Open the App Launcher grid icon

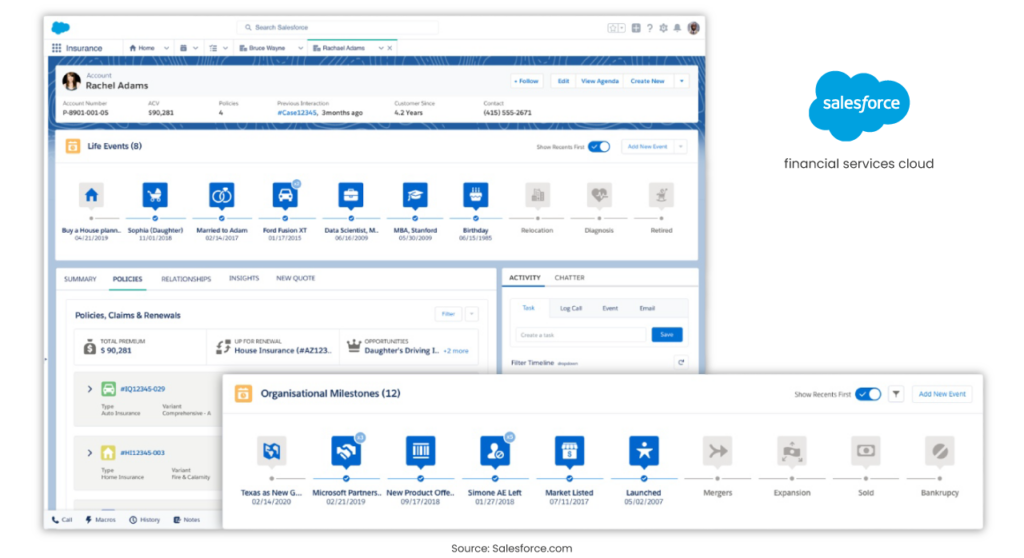pos(57,48)
